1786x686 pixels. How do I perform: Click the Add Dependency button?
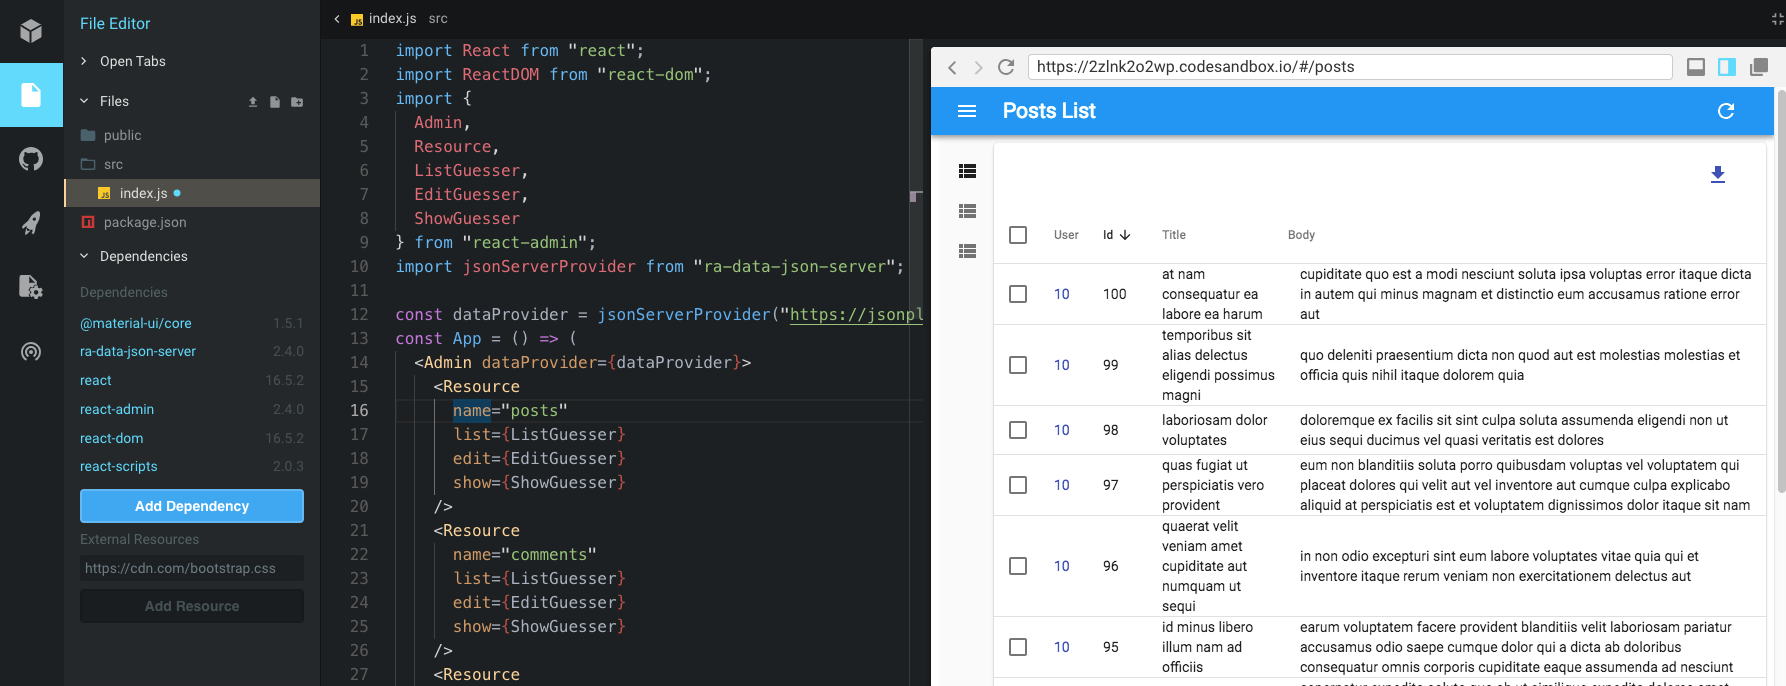coord(192,506)
